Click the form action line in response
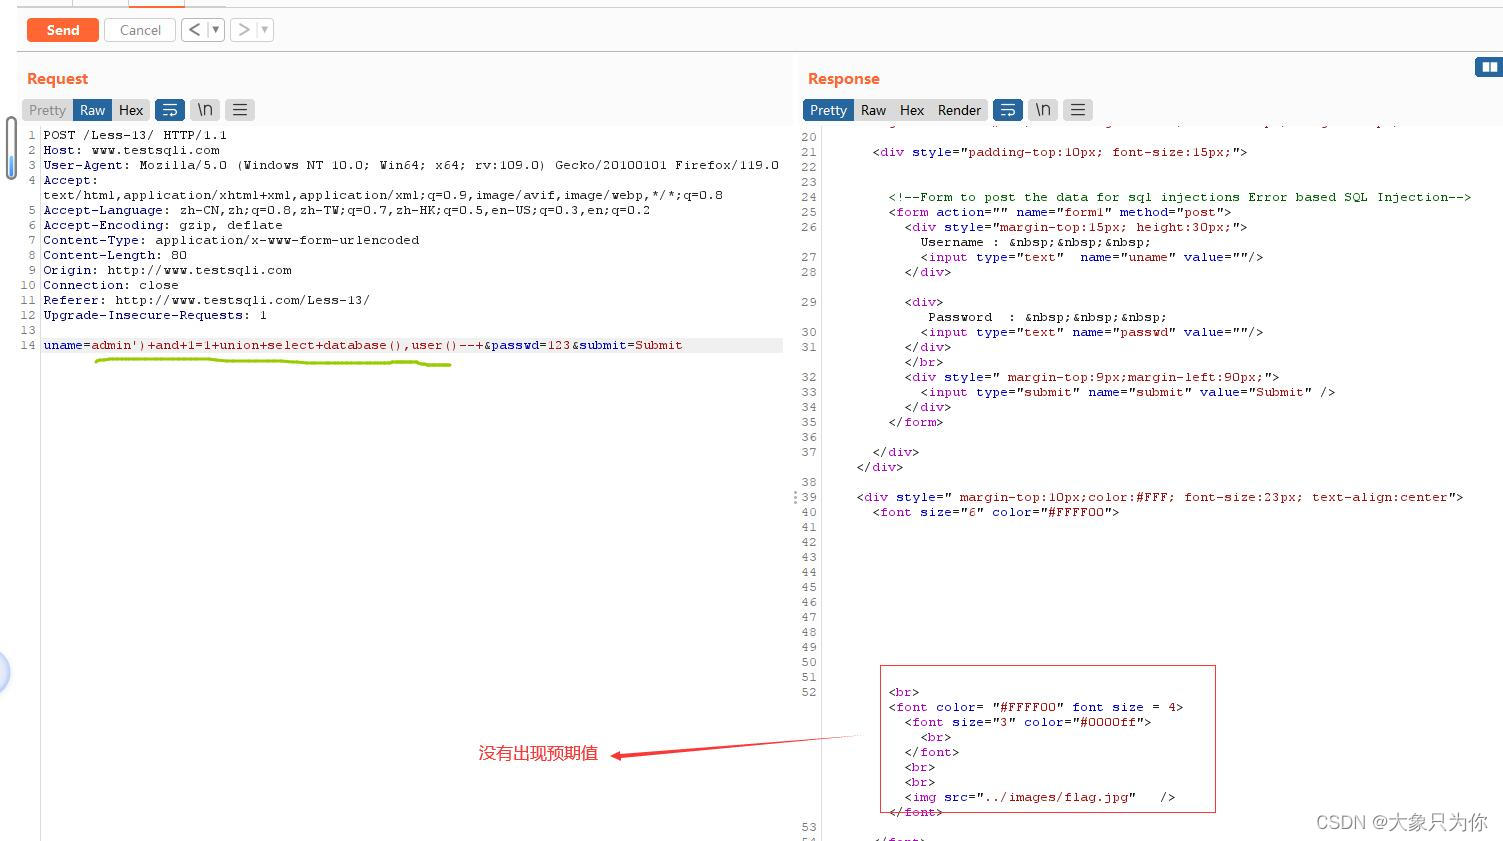The height and width of the screenshot is (841, 1503). 1060,212
